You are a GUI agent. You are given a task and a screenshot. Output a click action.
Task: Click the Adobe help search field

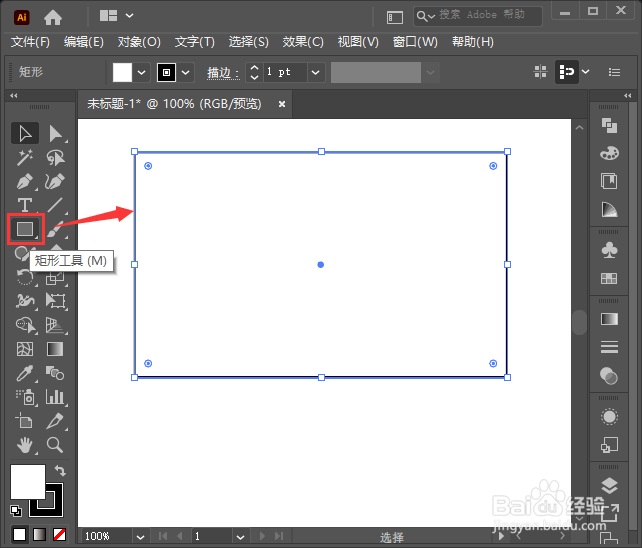478,16
